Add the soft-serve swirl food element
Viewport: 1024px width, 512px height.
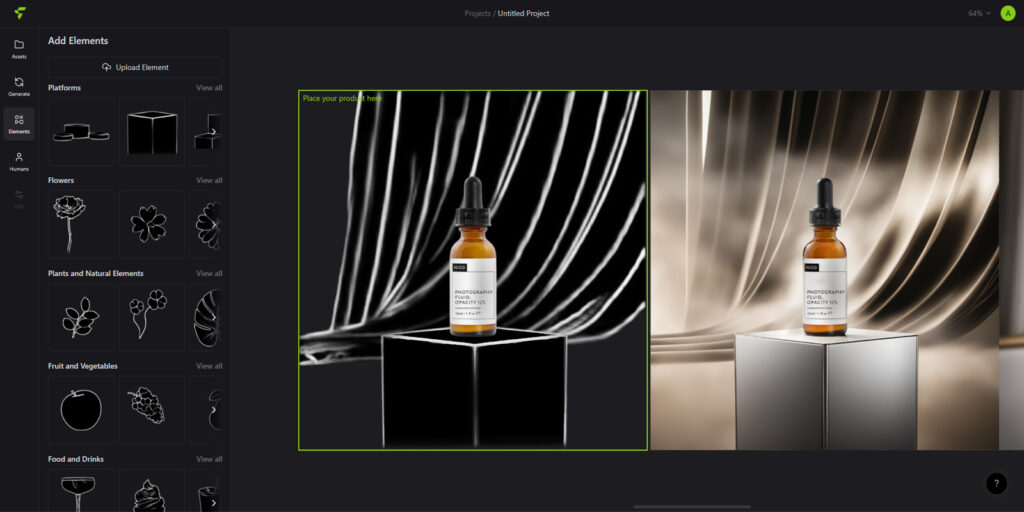pyautogui.click(x=152, y=490)
